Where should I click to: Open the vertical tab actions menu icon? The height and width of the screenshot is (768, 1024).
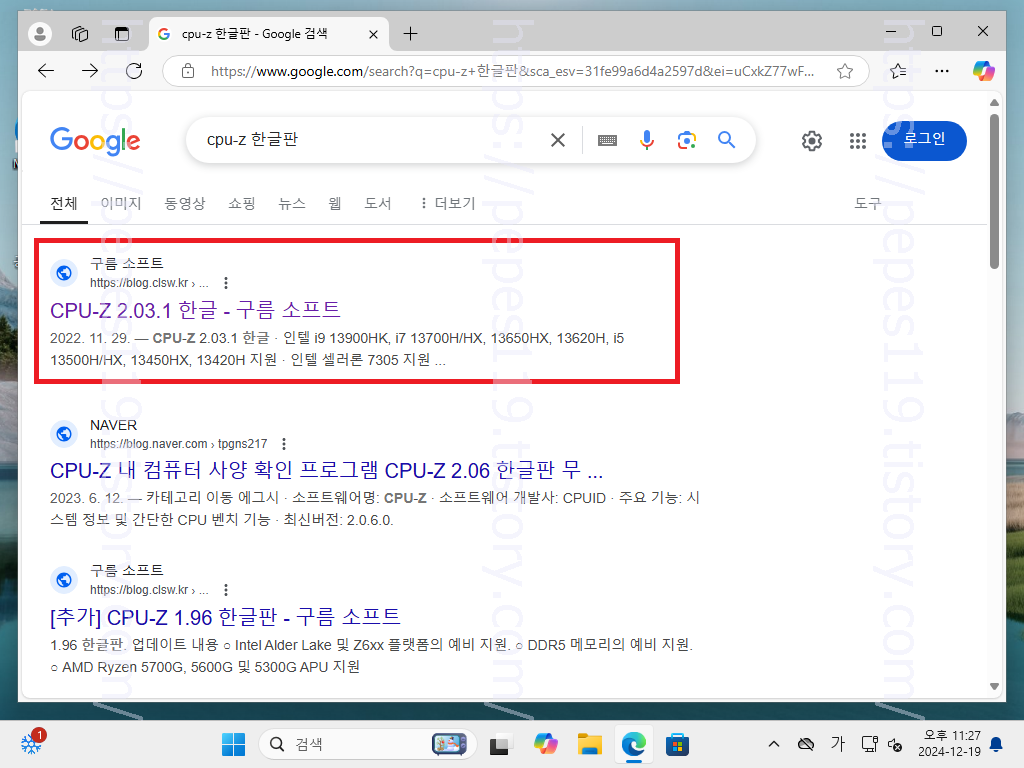[x=121, y=33]
